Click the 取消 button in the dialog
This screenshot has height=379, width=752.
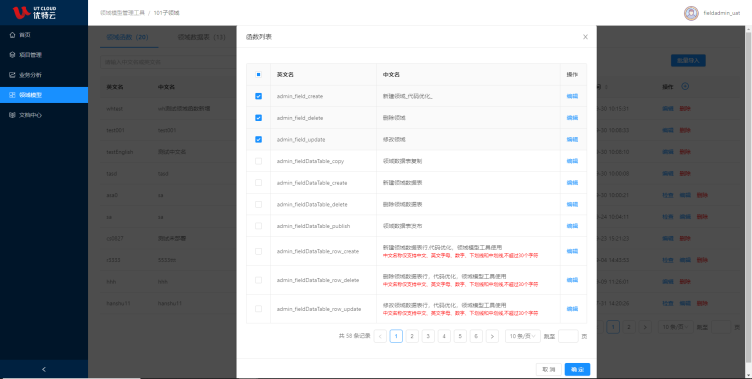pos(549,369)
